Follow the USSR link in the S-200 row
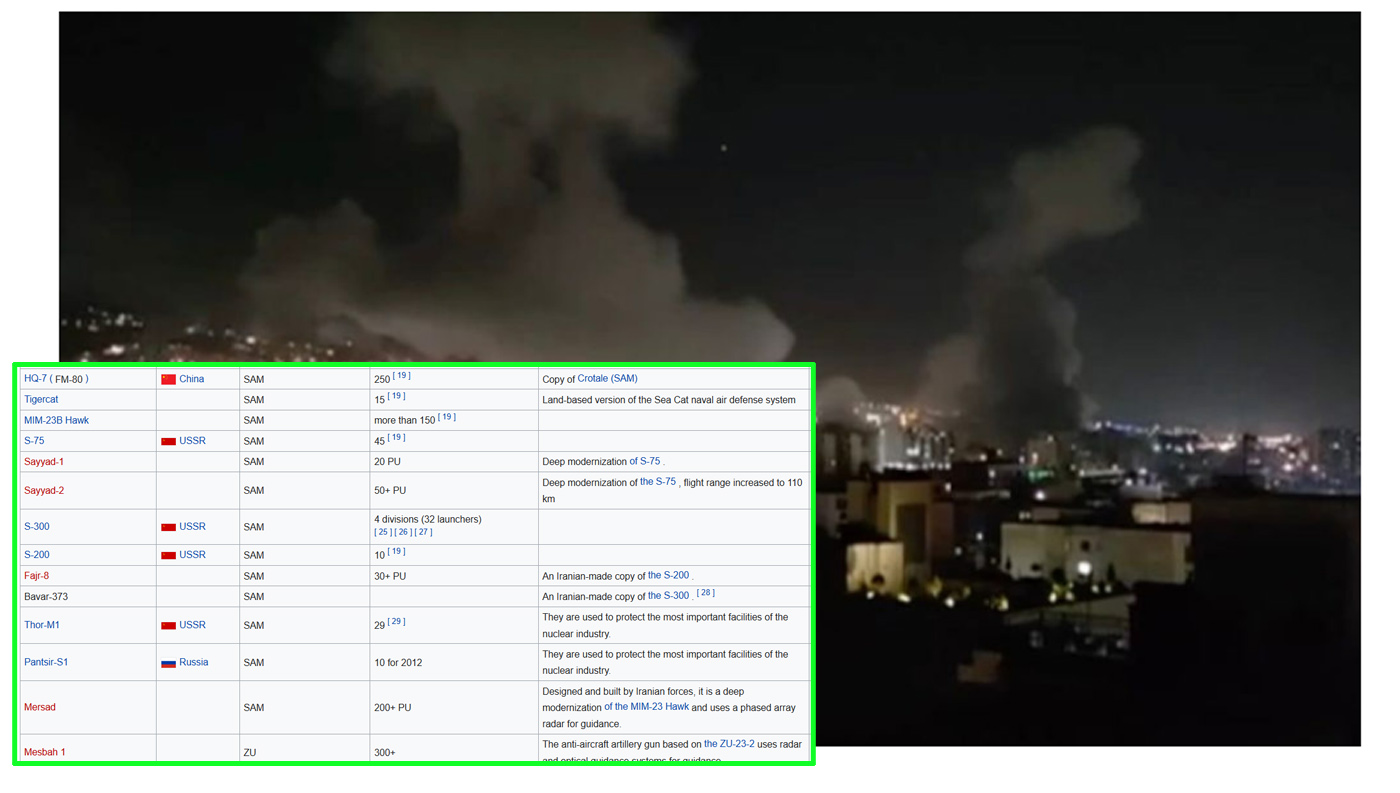 point(192,554)
